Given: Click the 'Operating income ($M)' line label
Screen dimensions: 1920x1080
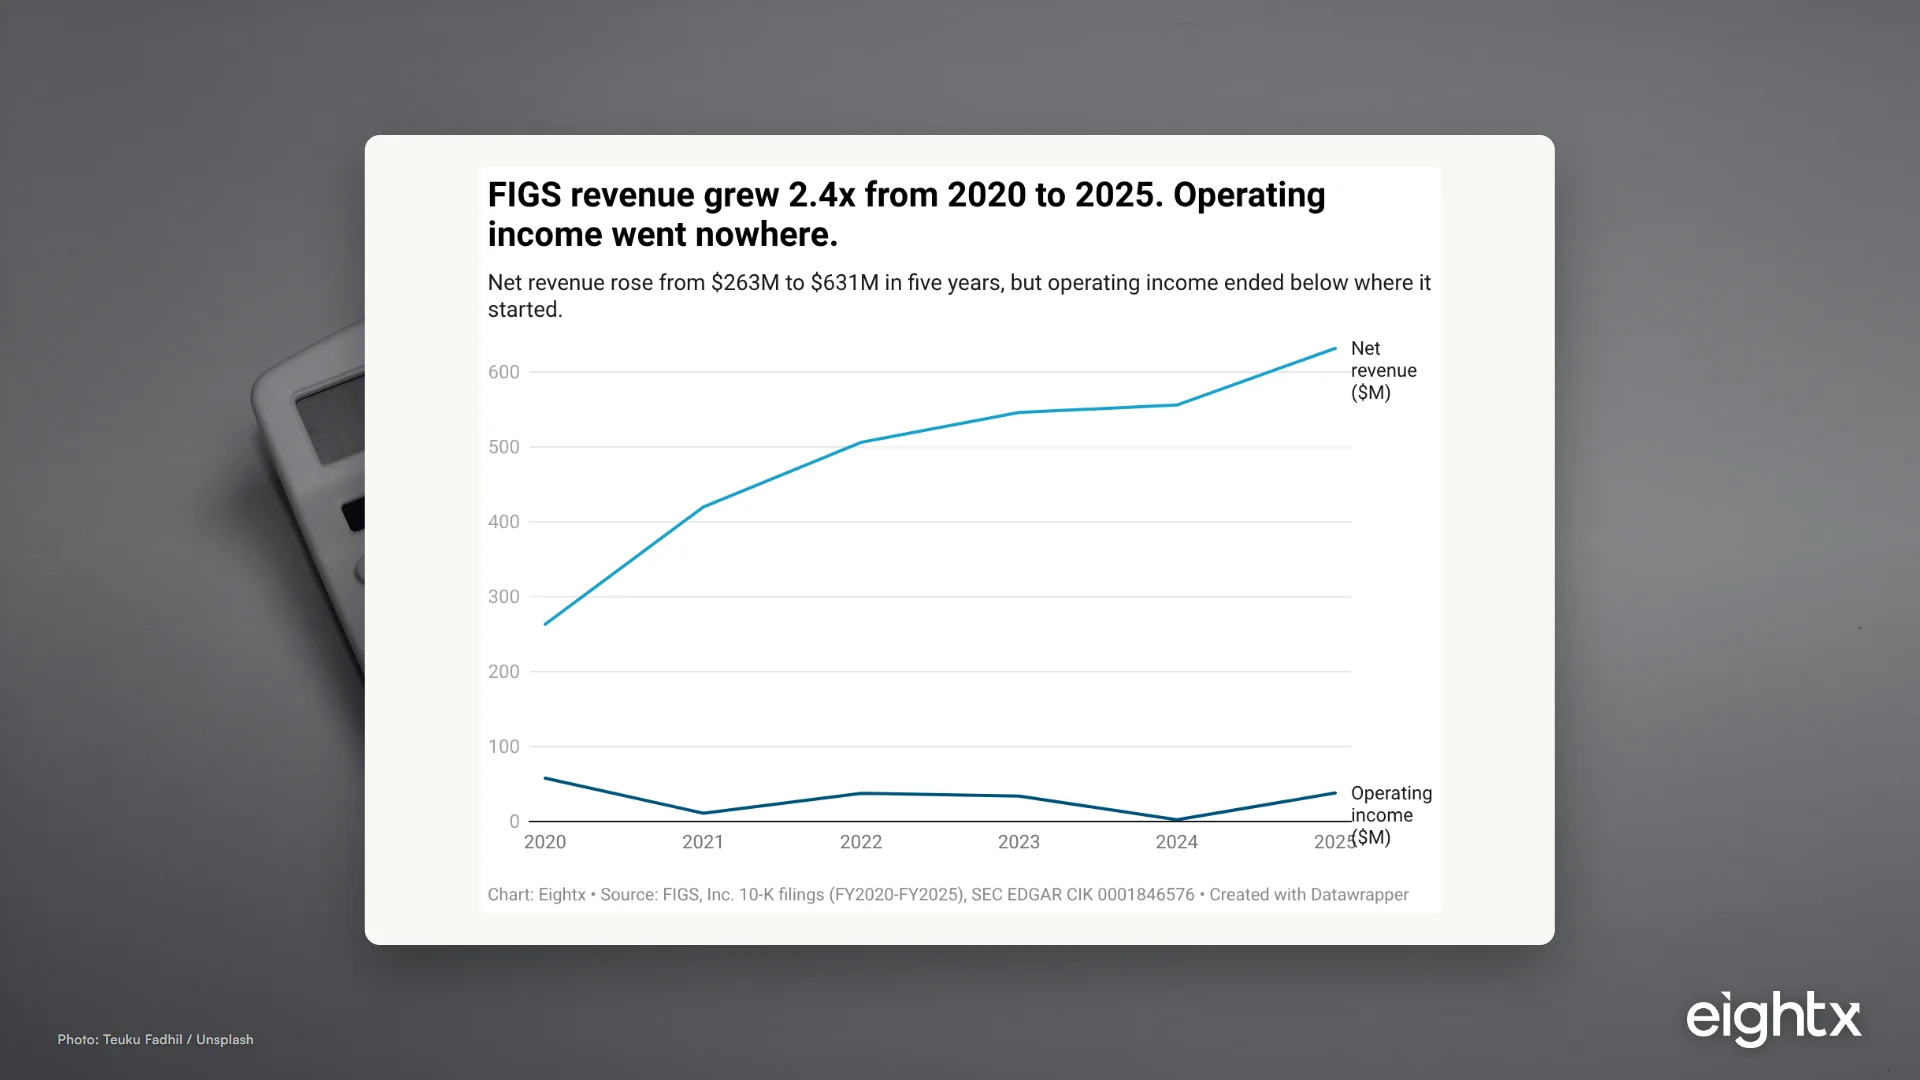Looking at the screenshot, I should pyautogui.click(x=1391, y=815).
